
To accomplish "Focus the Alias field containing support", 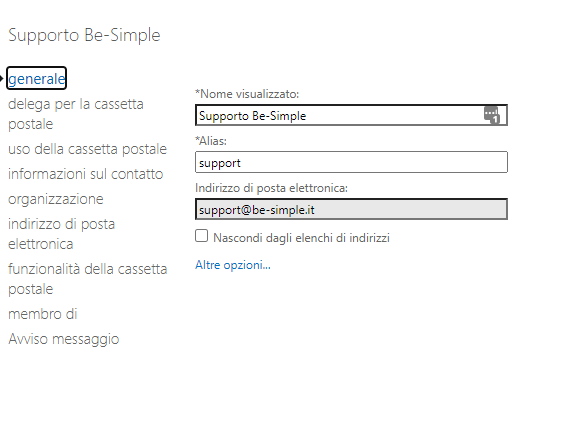I will pyautogui.click(x=351, y=162).
